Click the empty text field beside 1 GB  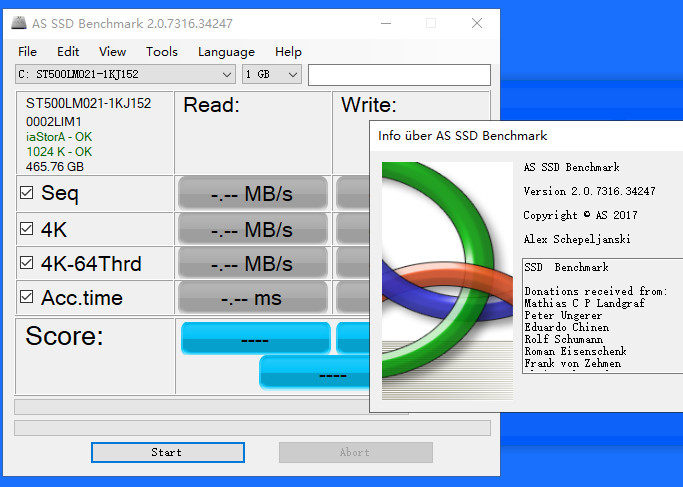[x=399, y=75]
